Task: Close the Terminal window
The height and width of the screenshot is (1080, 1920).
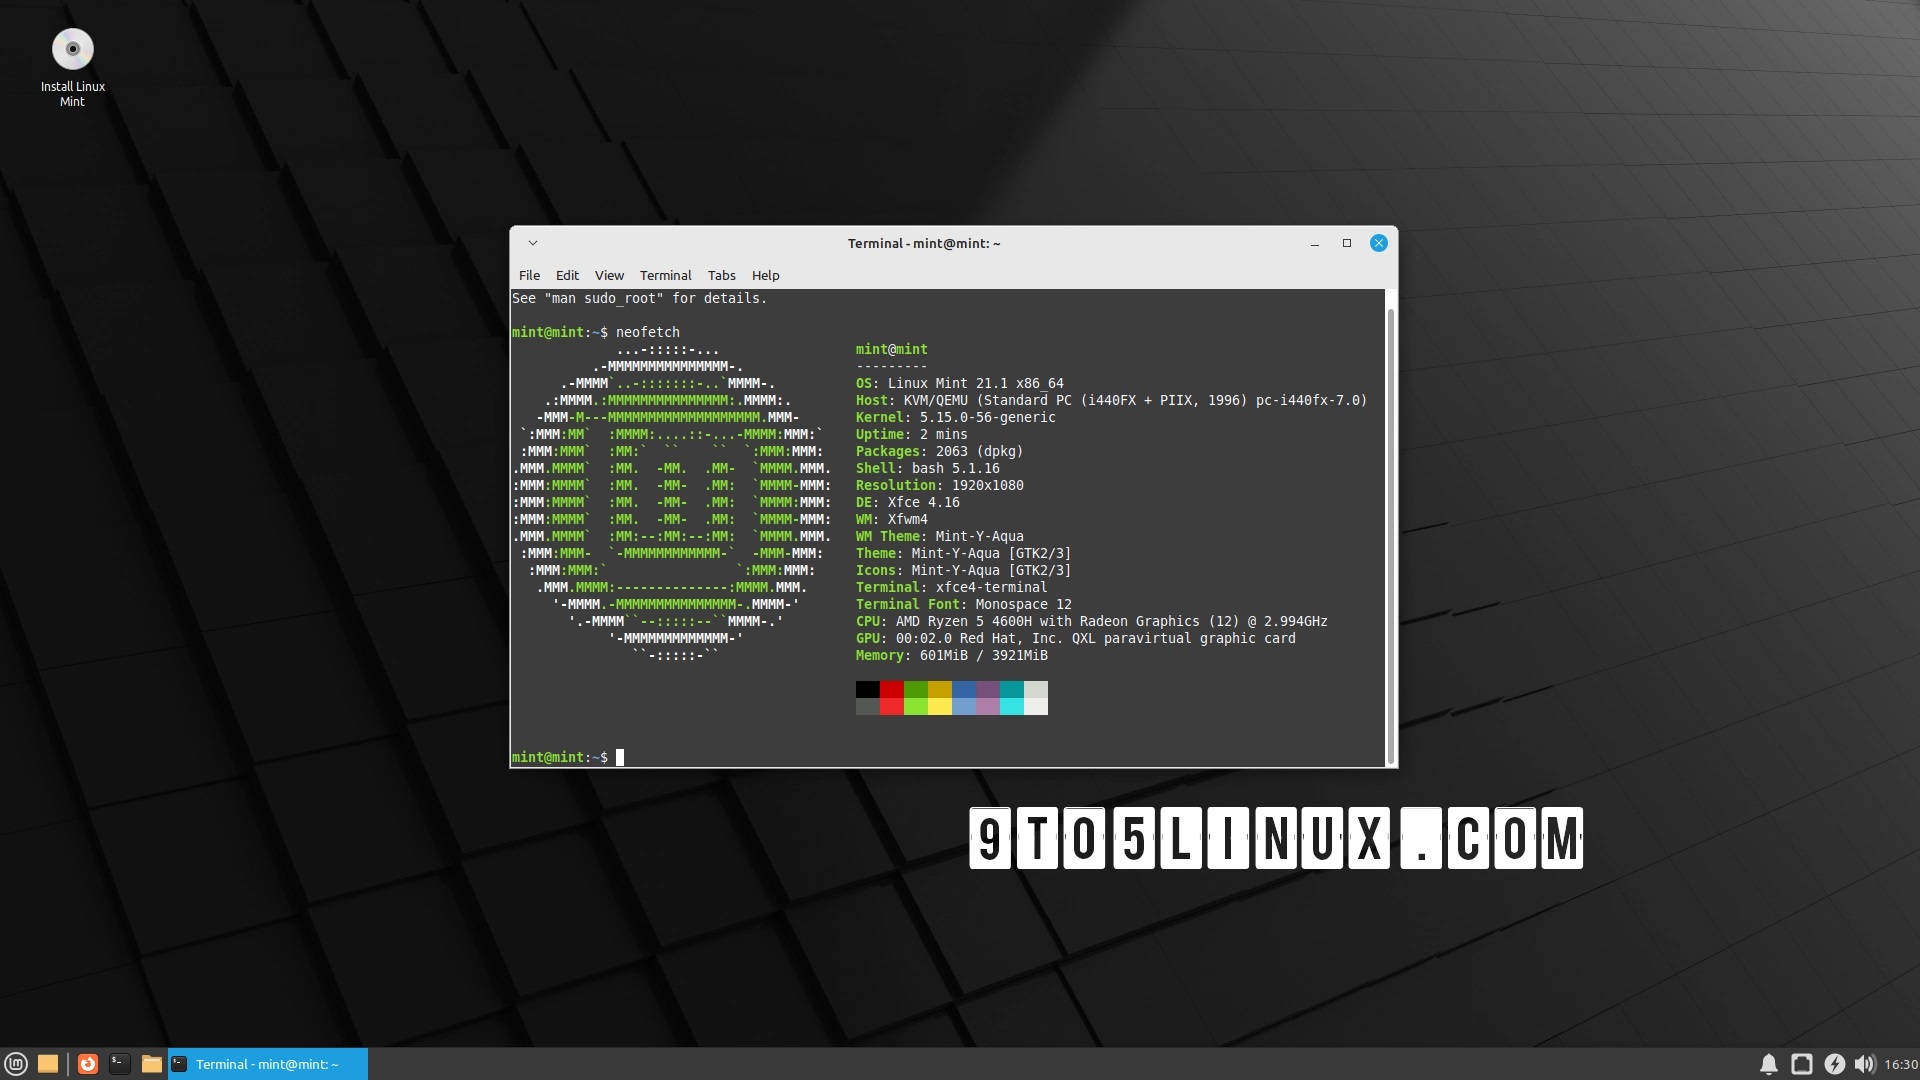Action: click(1379, 243)
